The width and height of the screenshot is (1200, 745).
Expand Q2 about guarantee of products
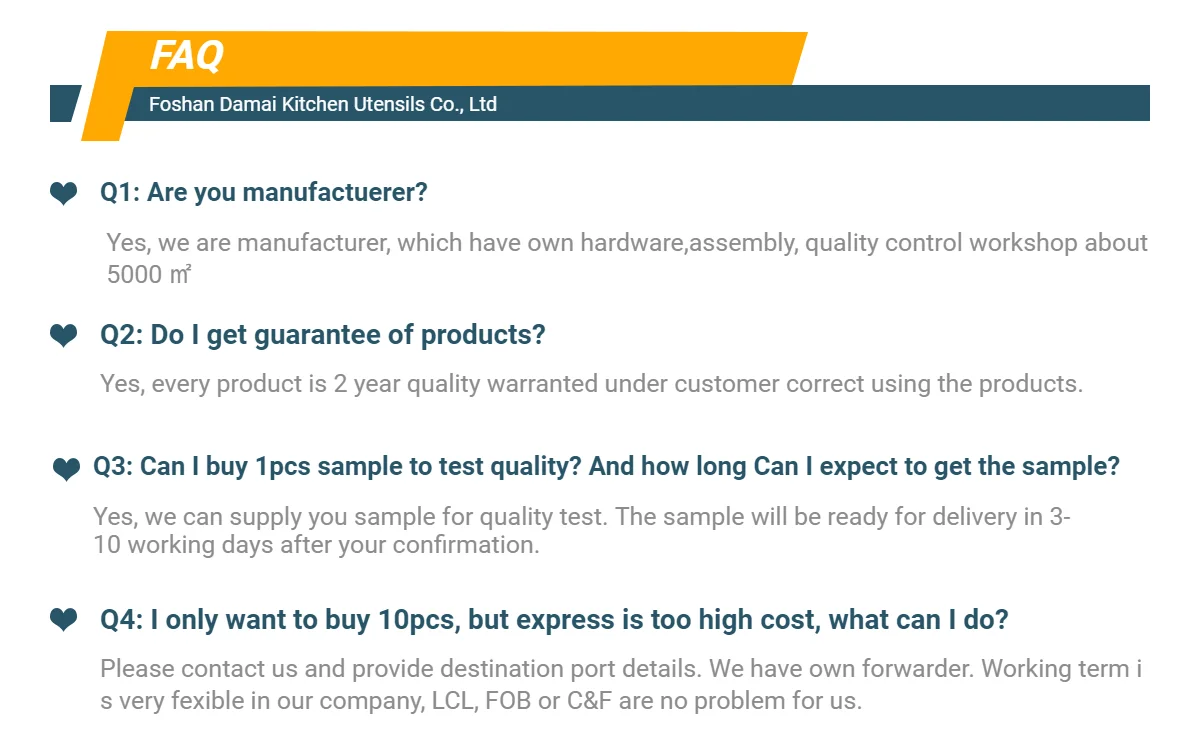pos(323,335)
